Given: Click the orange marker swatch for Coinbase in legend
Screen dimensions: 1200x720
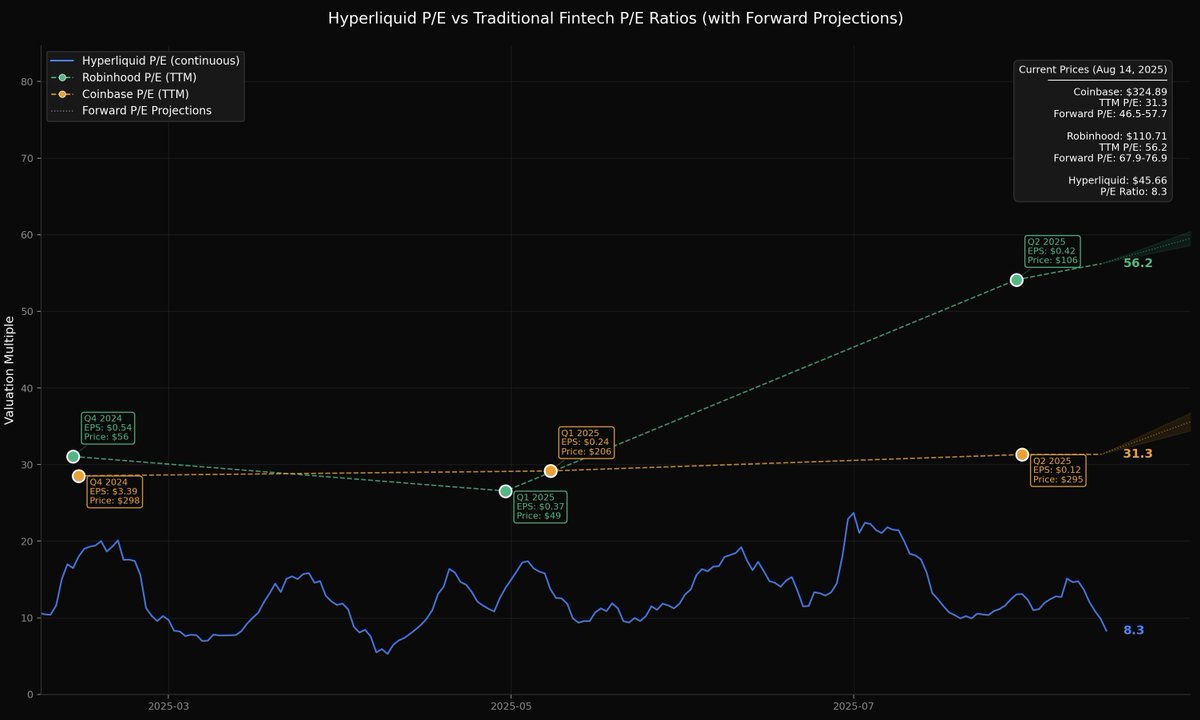Looking at the screenshot, I should click(63, 94).
